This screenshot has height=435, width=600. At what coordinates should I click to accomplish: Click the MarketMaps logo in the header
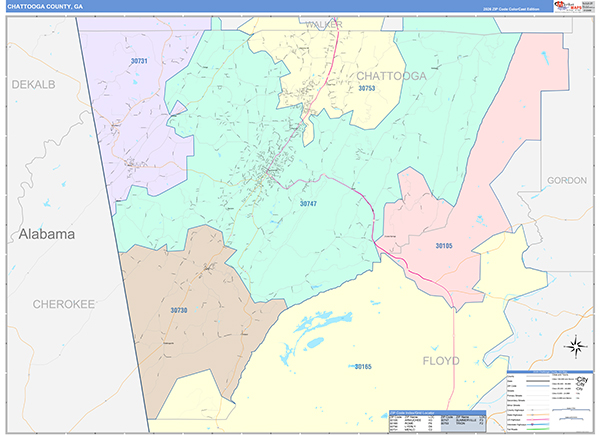(568, 6)
